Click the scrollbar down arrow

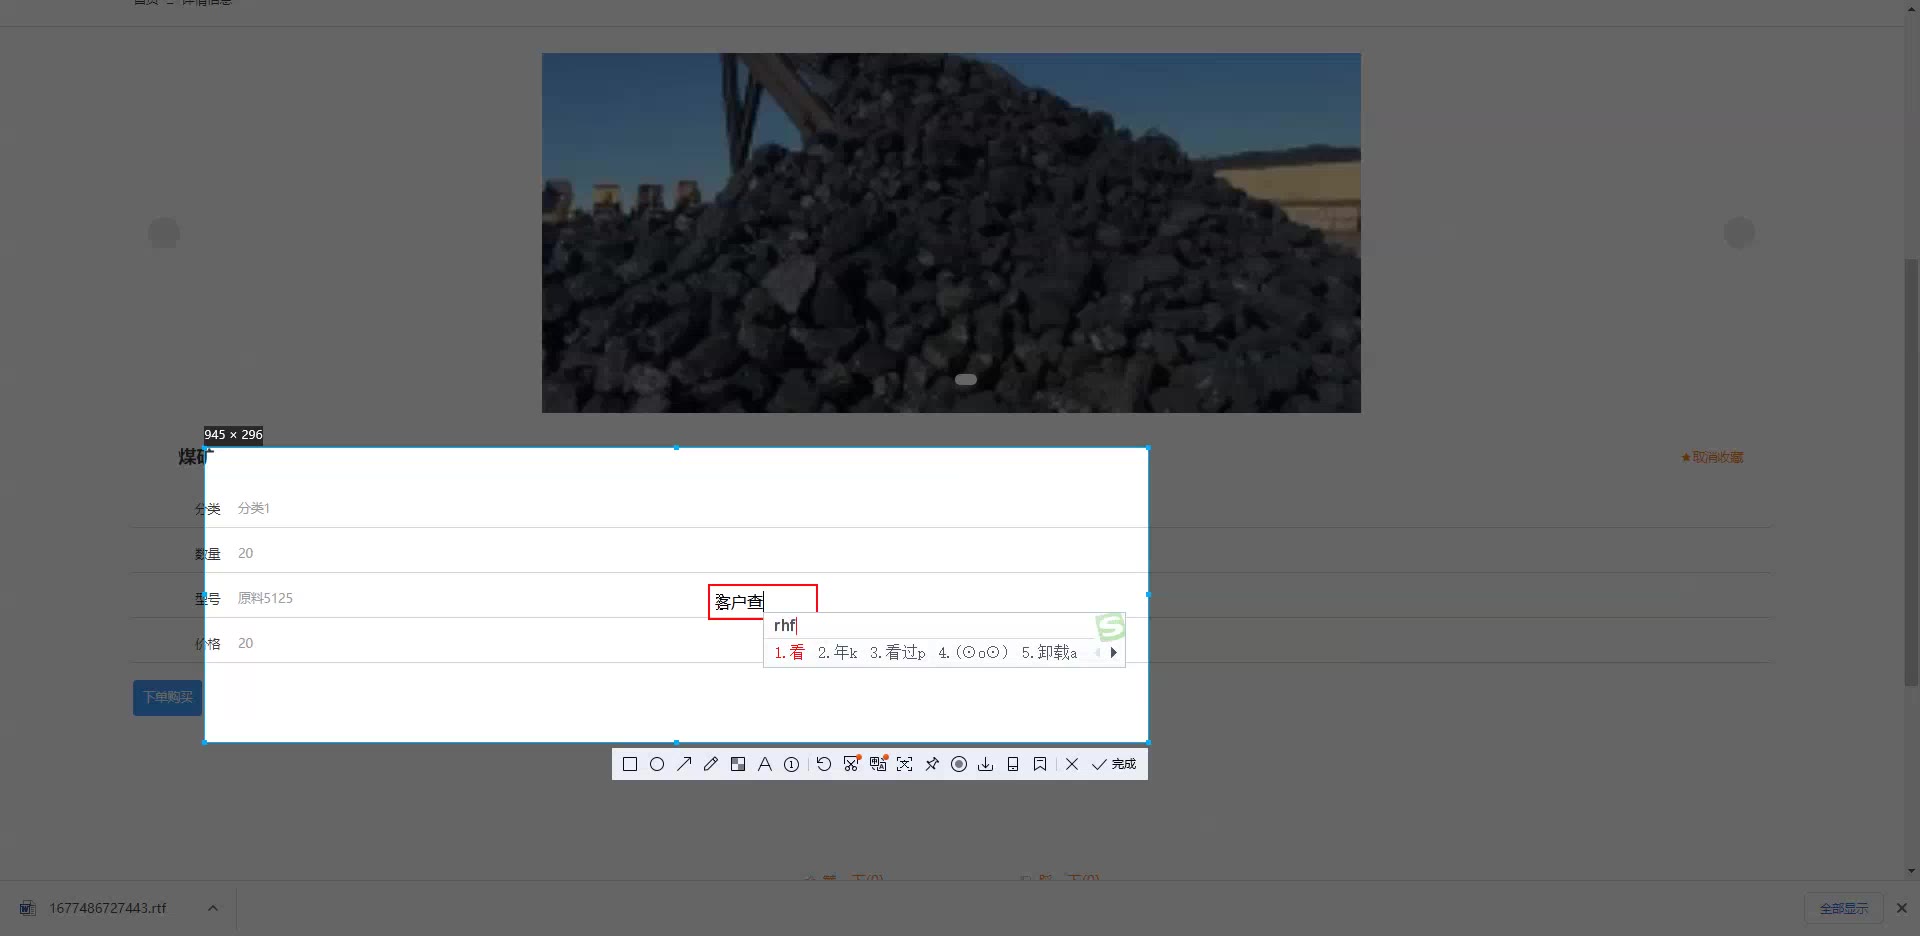(x=1911, y=871)
